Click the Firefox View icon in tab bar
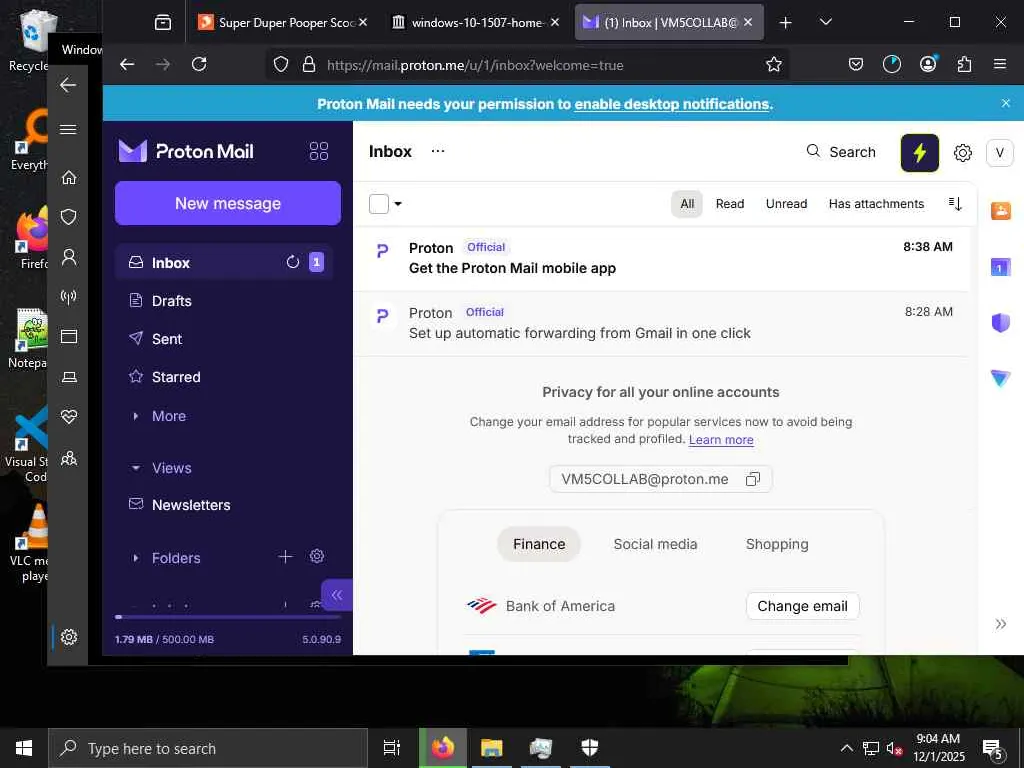 163,23
